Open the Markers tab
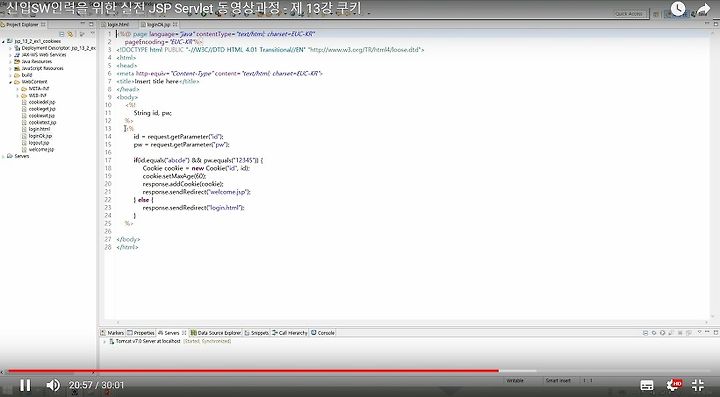Viewport: 720px width, 397px height. (113, 333)
